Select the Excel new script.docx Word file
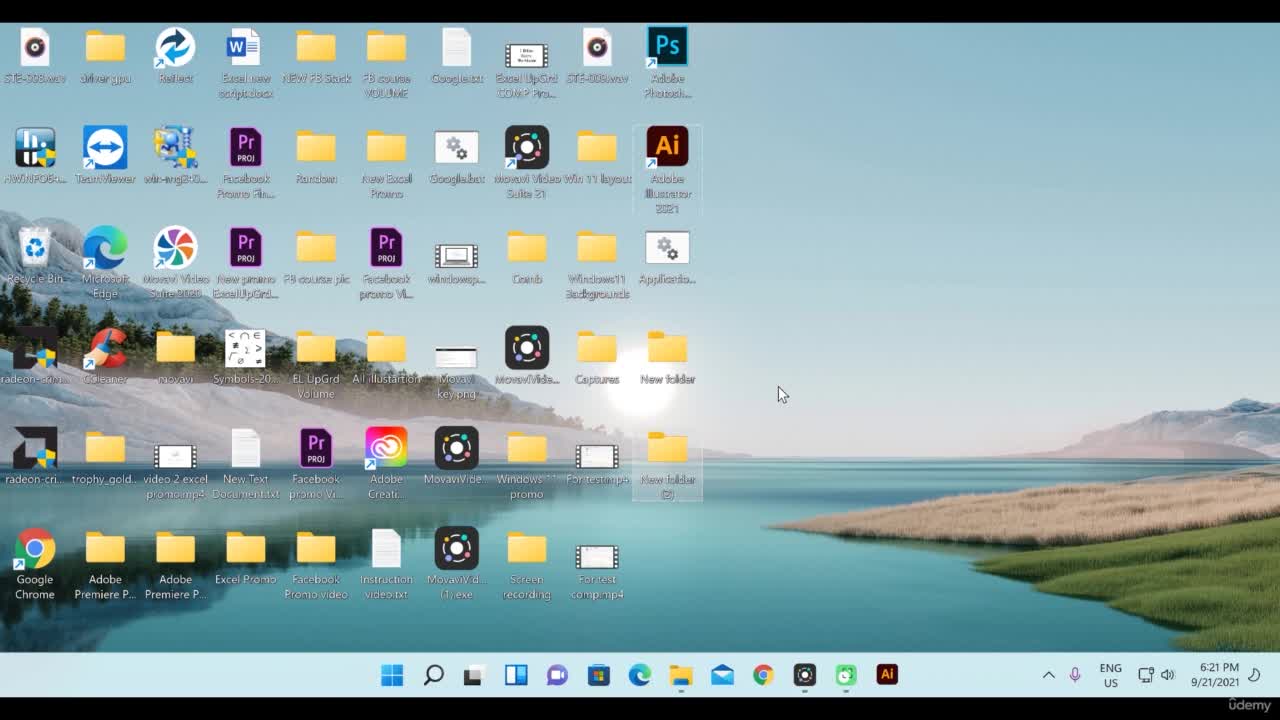 point(245,62)
